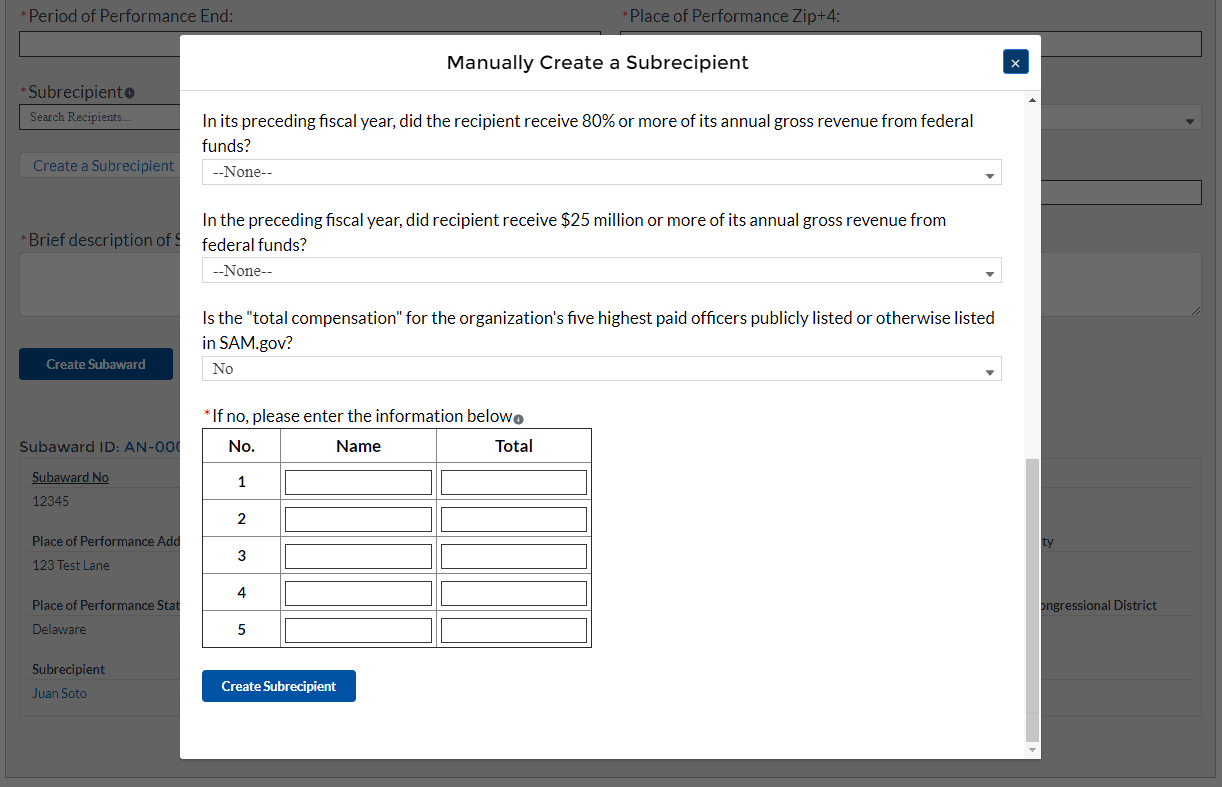Click the Name field for officer 1
This screenshot has width=1222, height=787.
click(x=358, y=483)
